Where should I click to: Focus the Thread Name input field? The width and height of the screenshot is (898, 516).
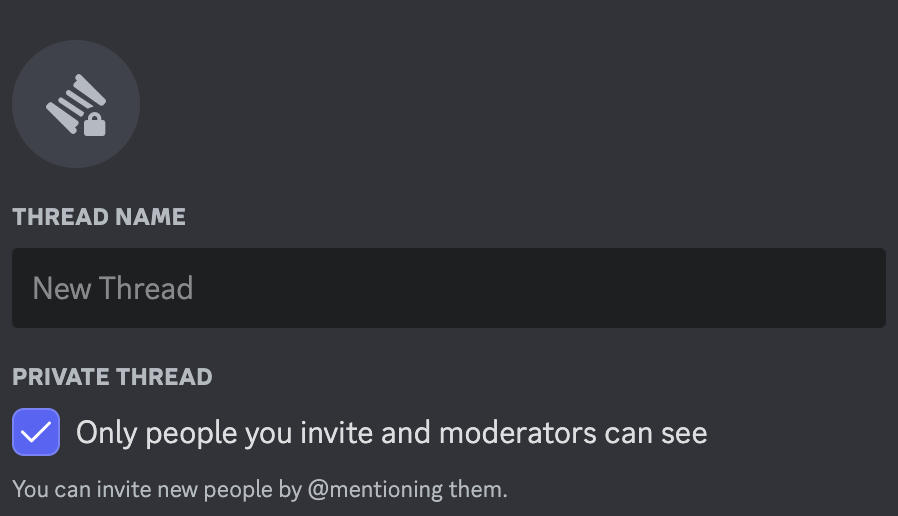pyautogui.click(x=449, y=288)
